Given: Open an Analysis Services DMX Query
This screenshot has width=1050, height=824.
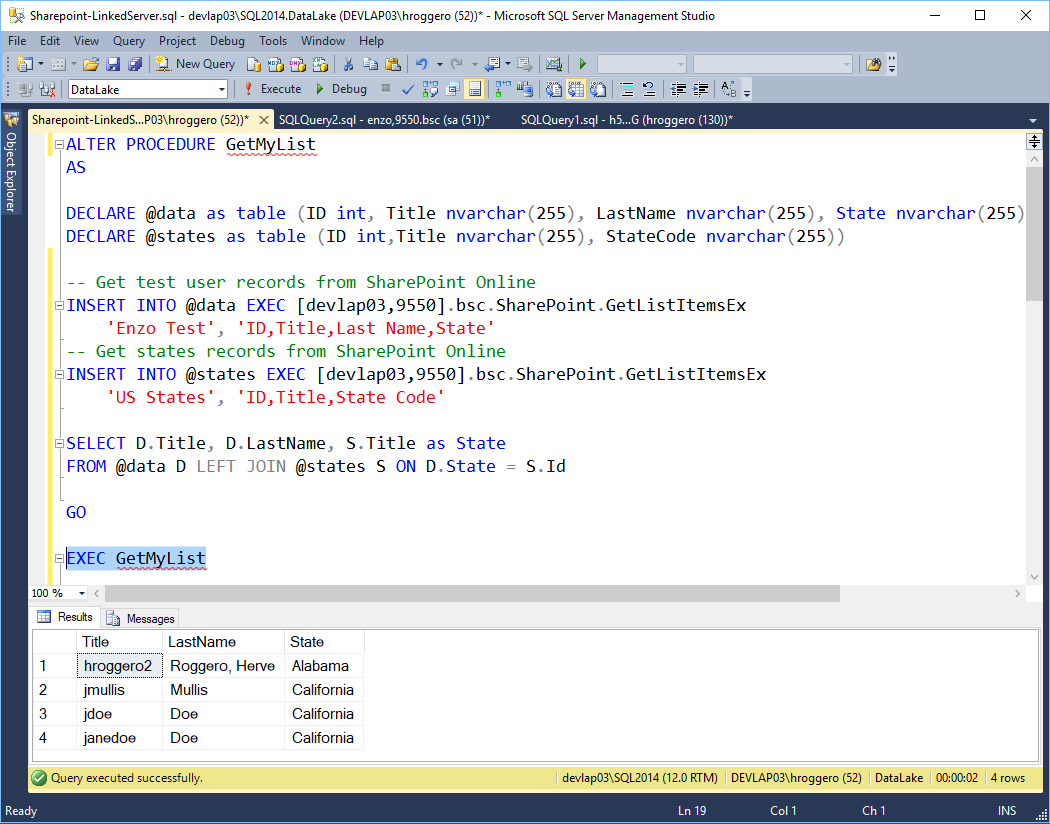Looking at the screenshot, I should pos(298,64).
